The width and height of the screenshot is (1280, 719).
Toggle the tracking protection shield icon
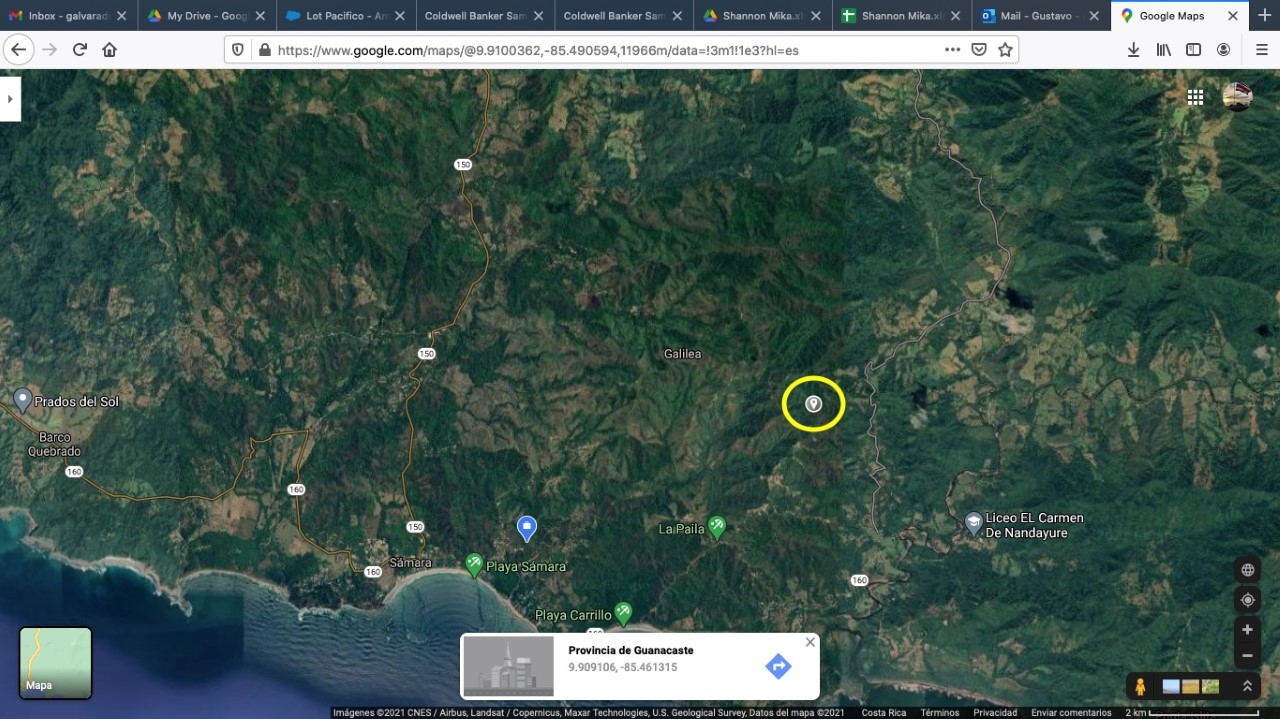pos(237,48)
